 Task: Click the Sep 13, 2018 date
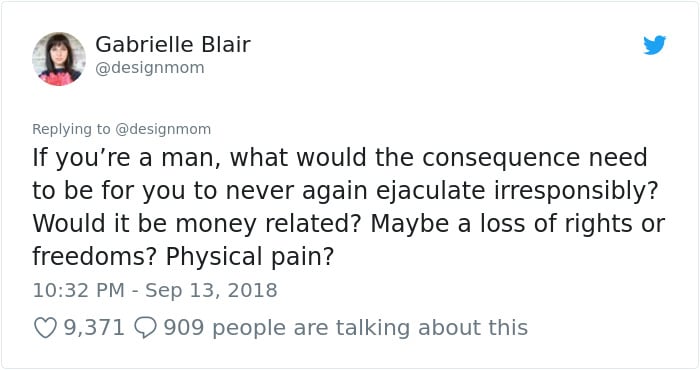211,291
